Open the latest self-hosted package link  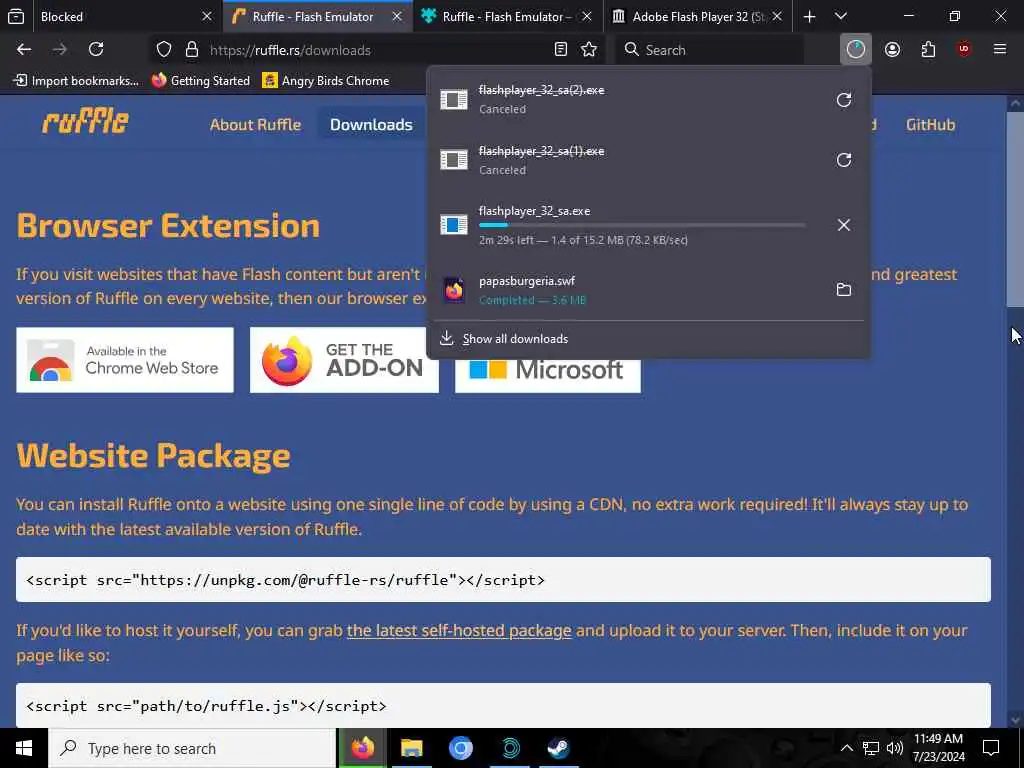click(459, 630)
